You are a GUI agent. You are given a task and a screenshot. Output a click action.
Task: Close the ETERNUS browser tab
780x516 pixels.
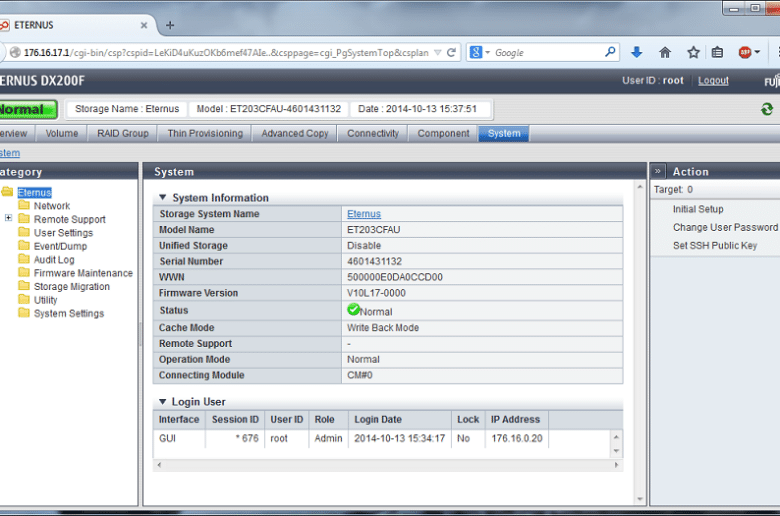pyautogui.click(x=144, y=25)
